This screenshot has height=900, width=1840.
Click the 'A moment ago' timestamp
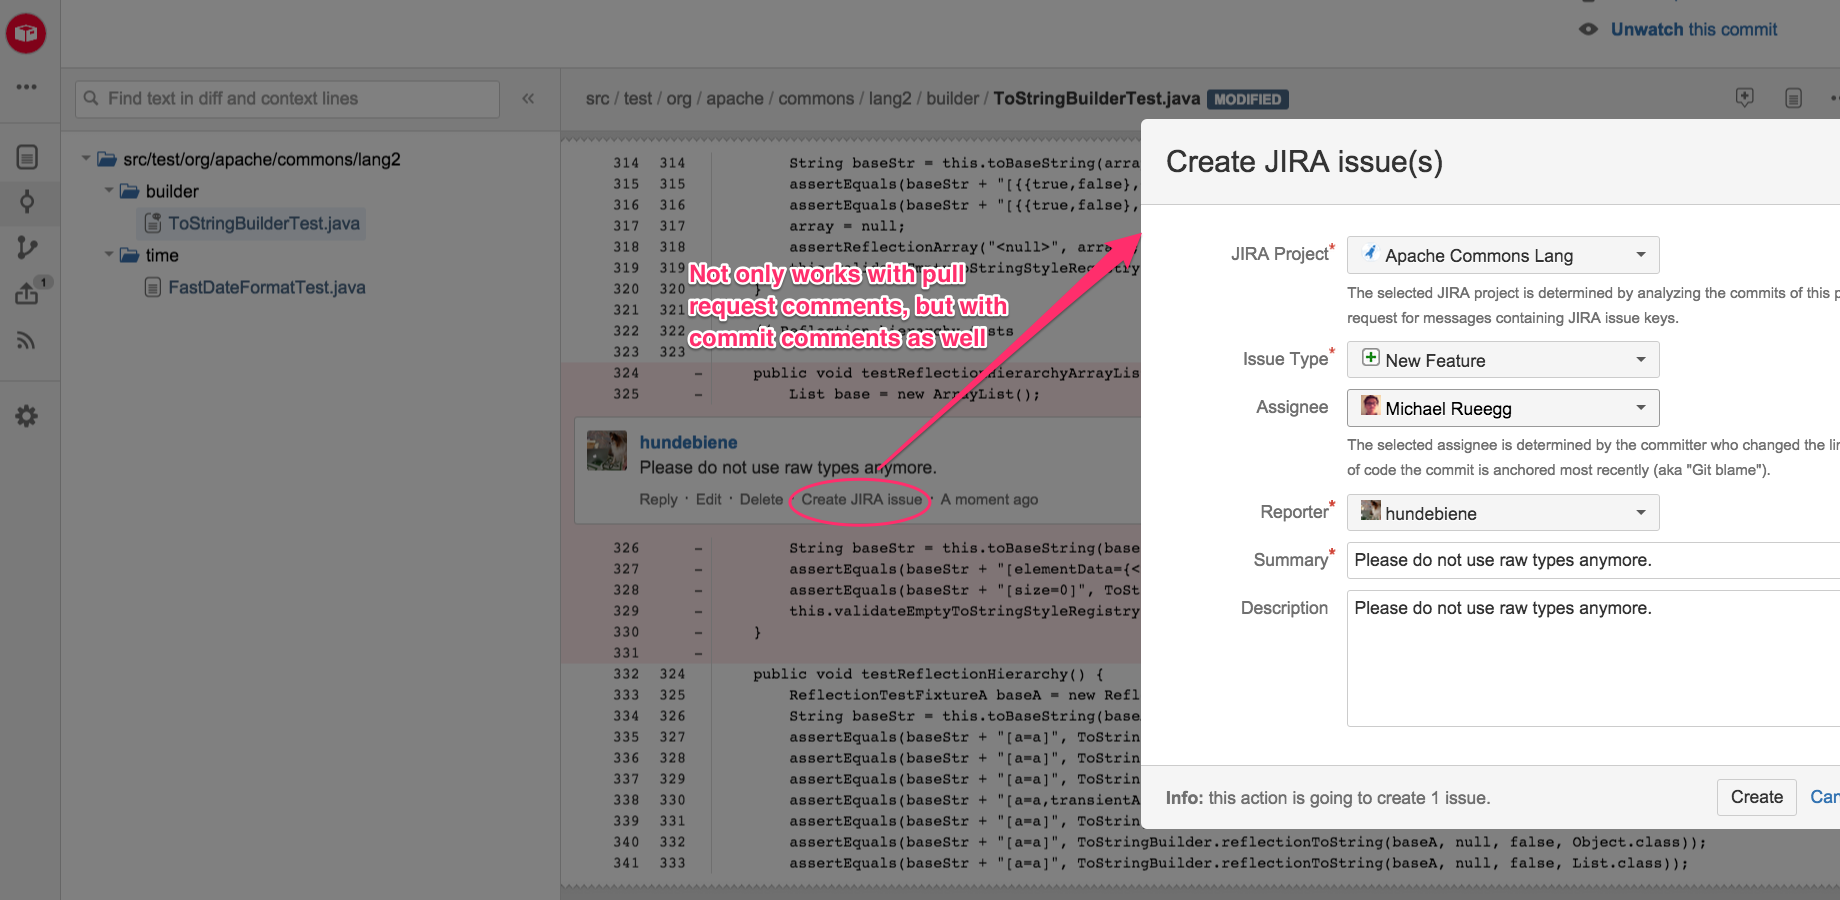(x=989, y=499)
